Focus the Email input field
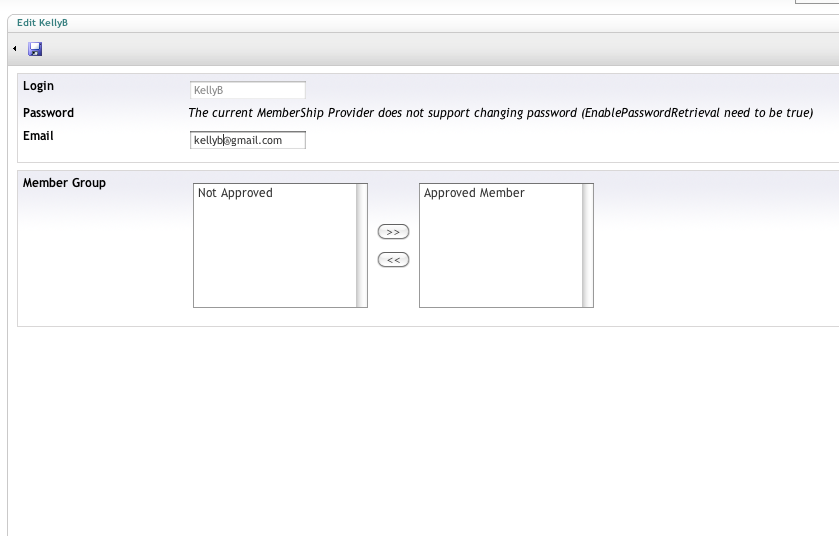This screenshot has height=536, width=839. pos(247,140)
